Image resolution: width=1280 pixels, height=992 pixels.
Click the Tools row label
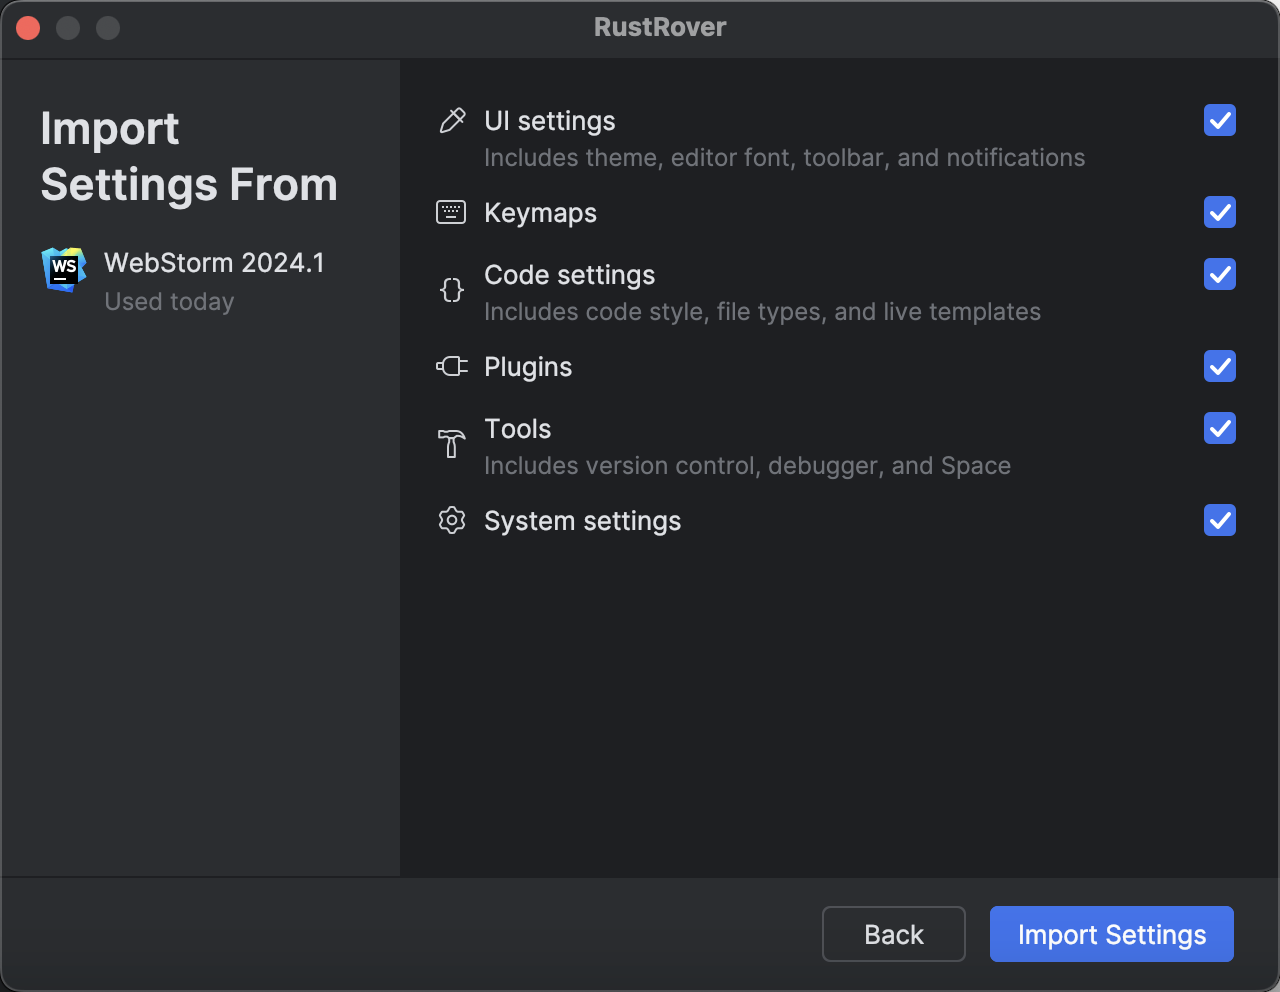tap(517, 428)
